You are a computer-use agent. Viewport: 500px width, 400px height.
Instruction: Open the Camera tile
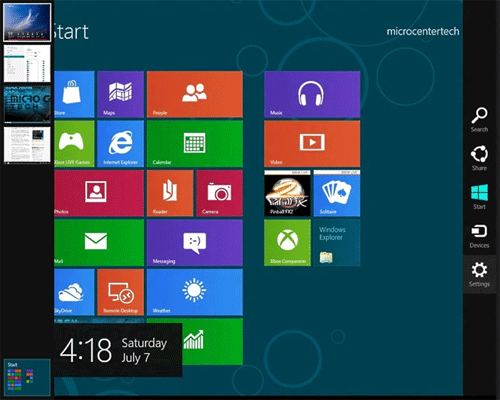point(219,193)
